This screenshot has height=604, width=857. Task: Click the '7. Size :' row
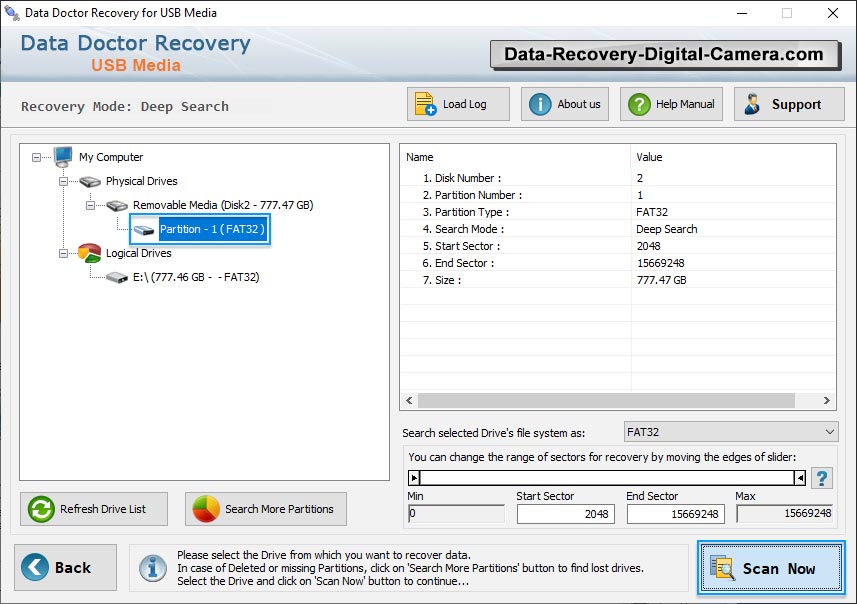pyautogui.click(x=618, y=280)
